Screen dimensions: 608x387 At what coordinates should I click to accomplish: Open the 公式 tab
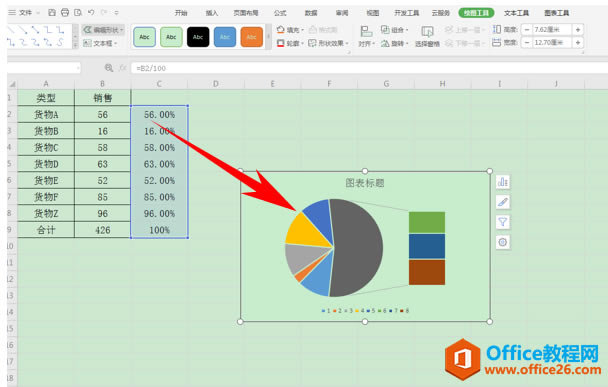[x=280, y=13]
